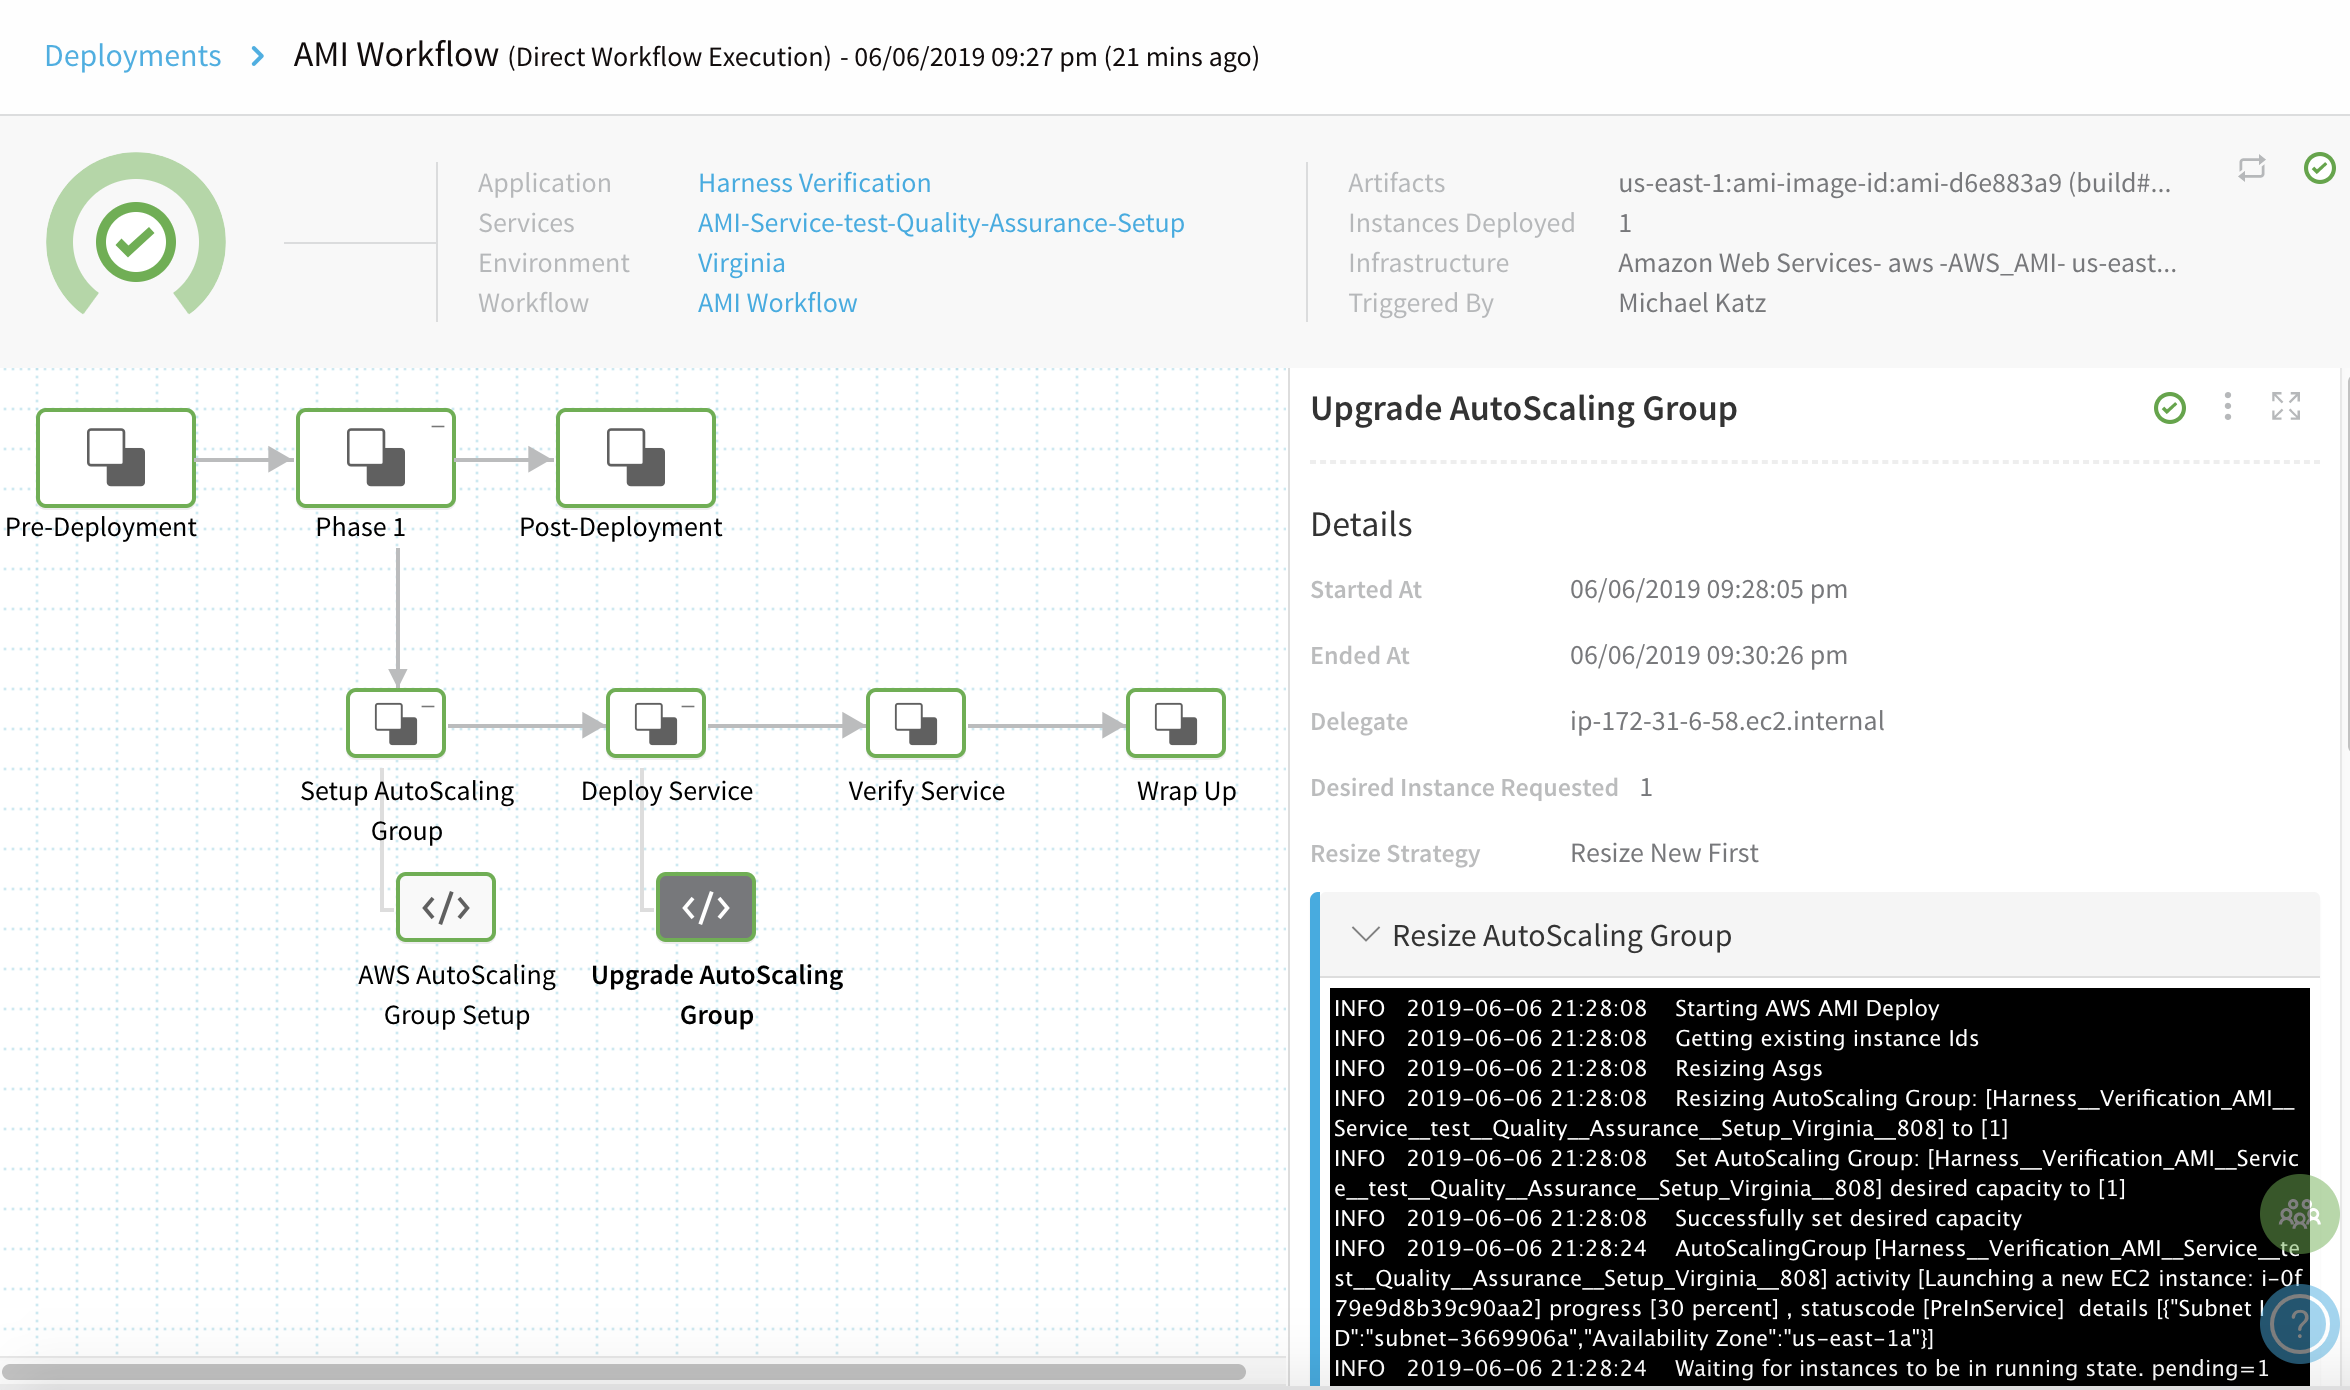
Task: Click the log line Getting existing instance Ids
Action: (1656, 1038)
